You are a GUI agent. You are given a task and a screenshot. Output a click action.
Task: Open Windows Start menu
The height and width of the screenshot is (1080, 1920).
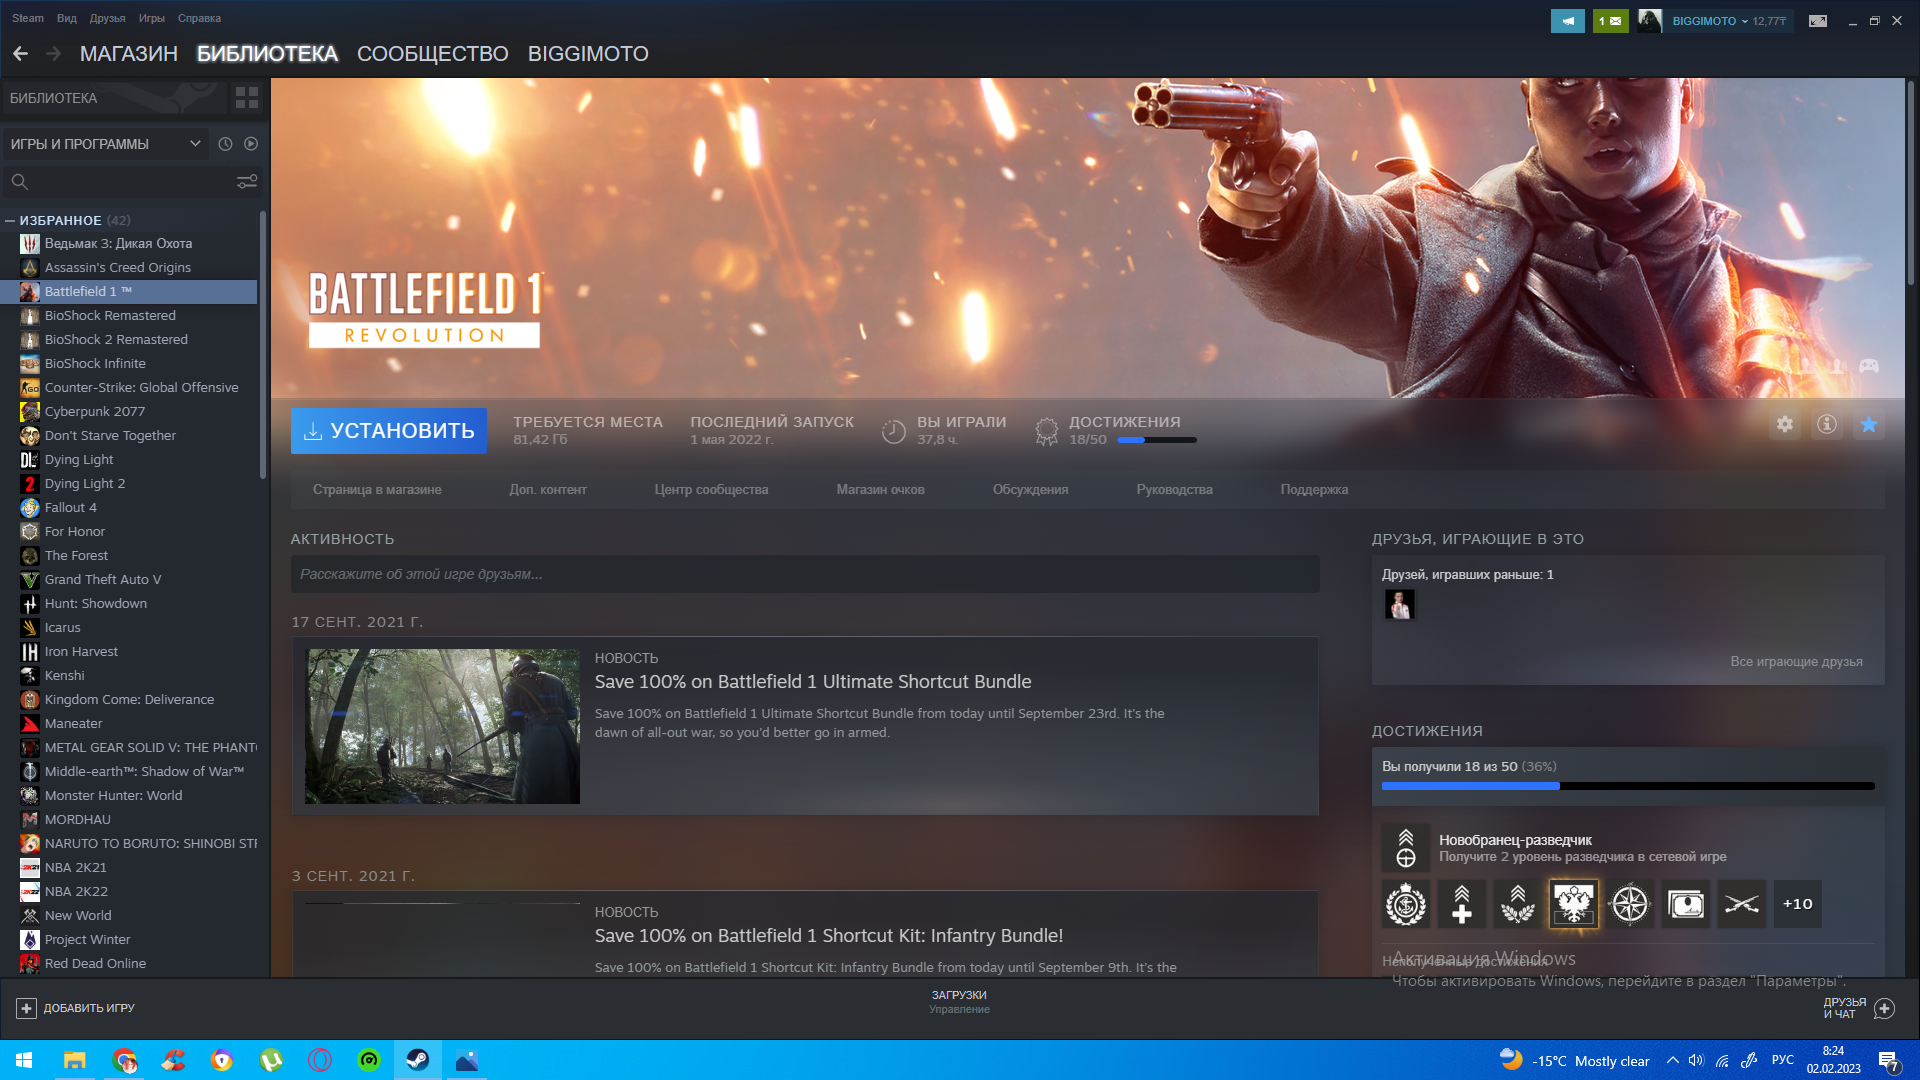tap(24, 1060)
